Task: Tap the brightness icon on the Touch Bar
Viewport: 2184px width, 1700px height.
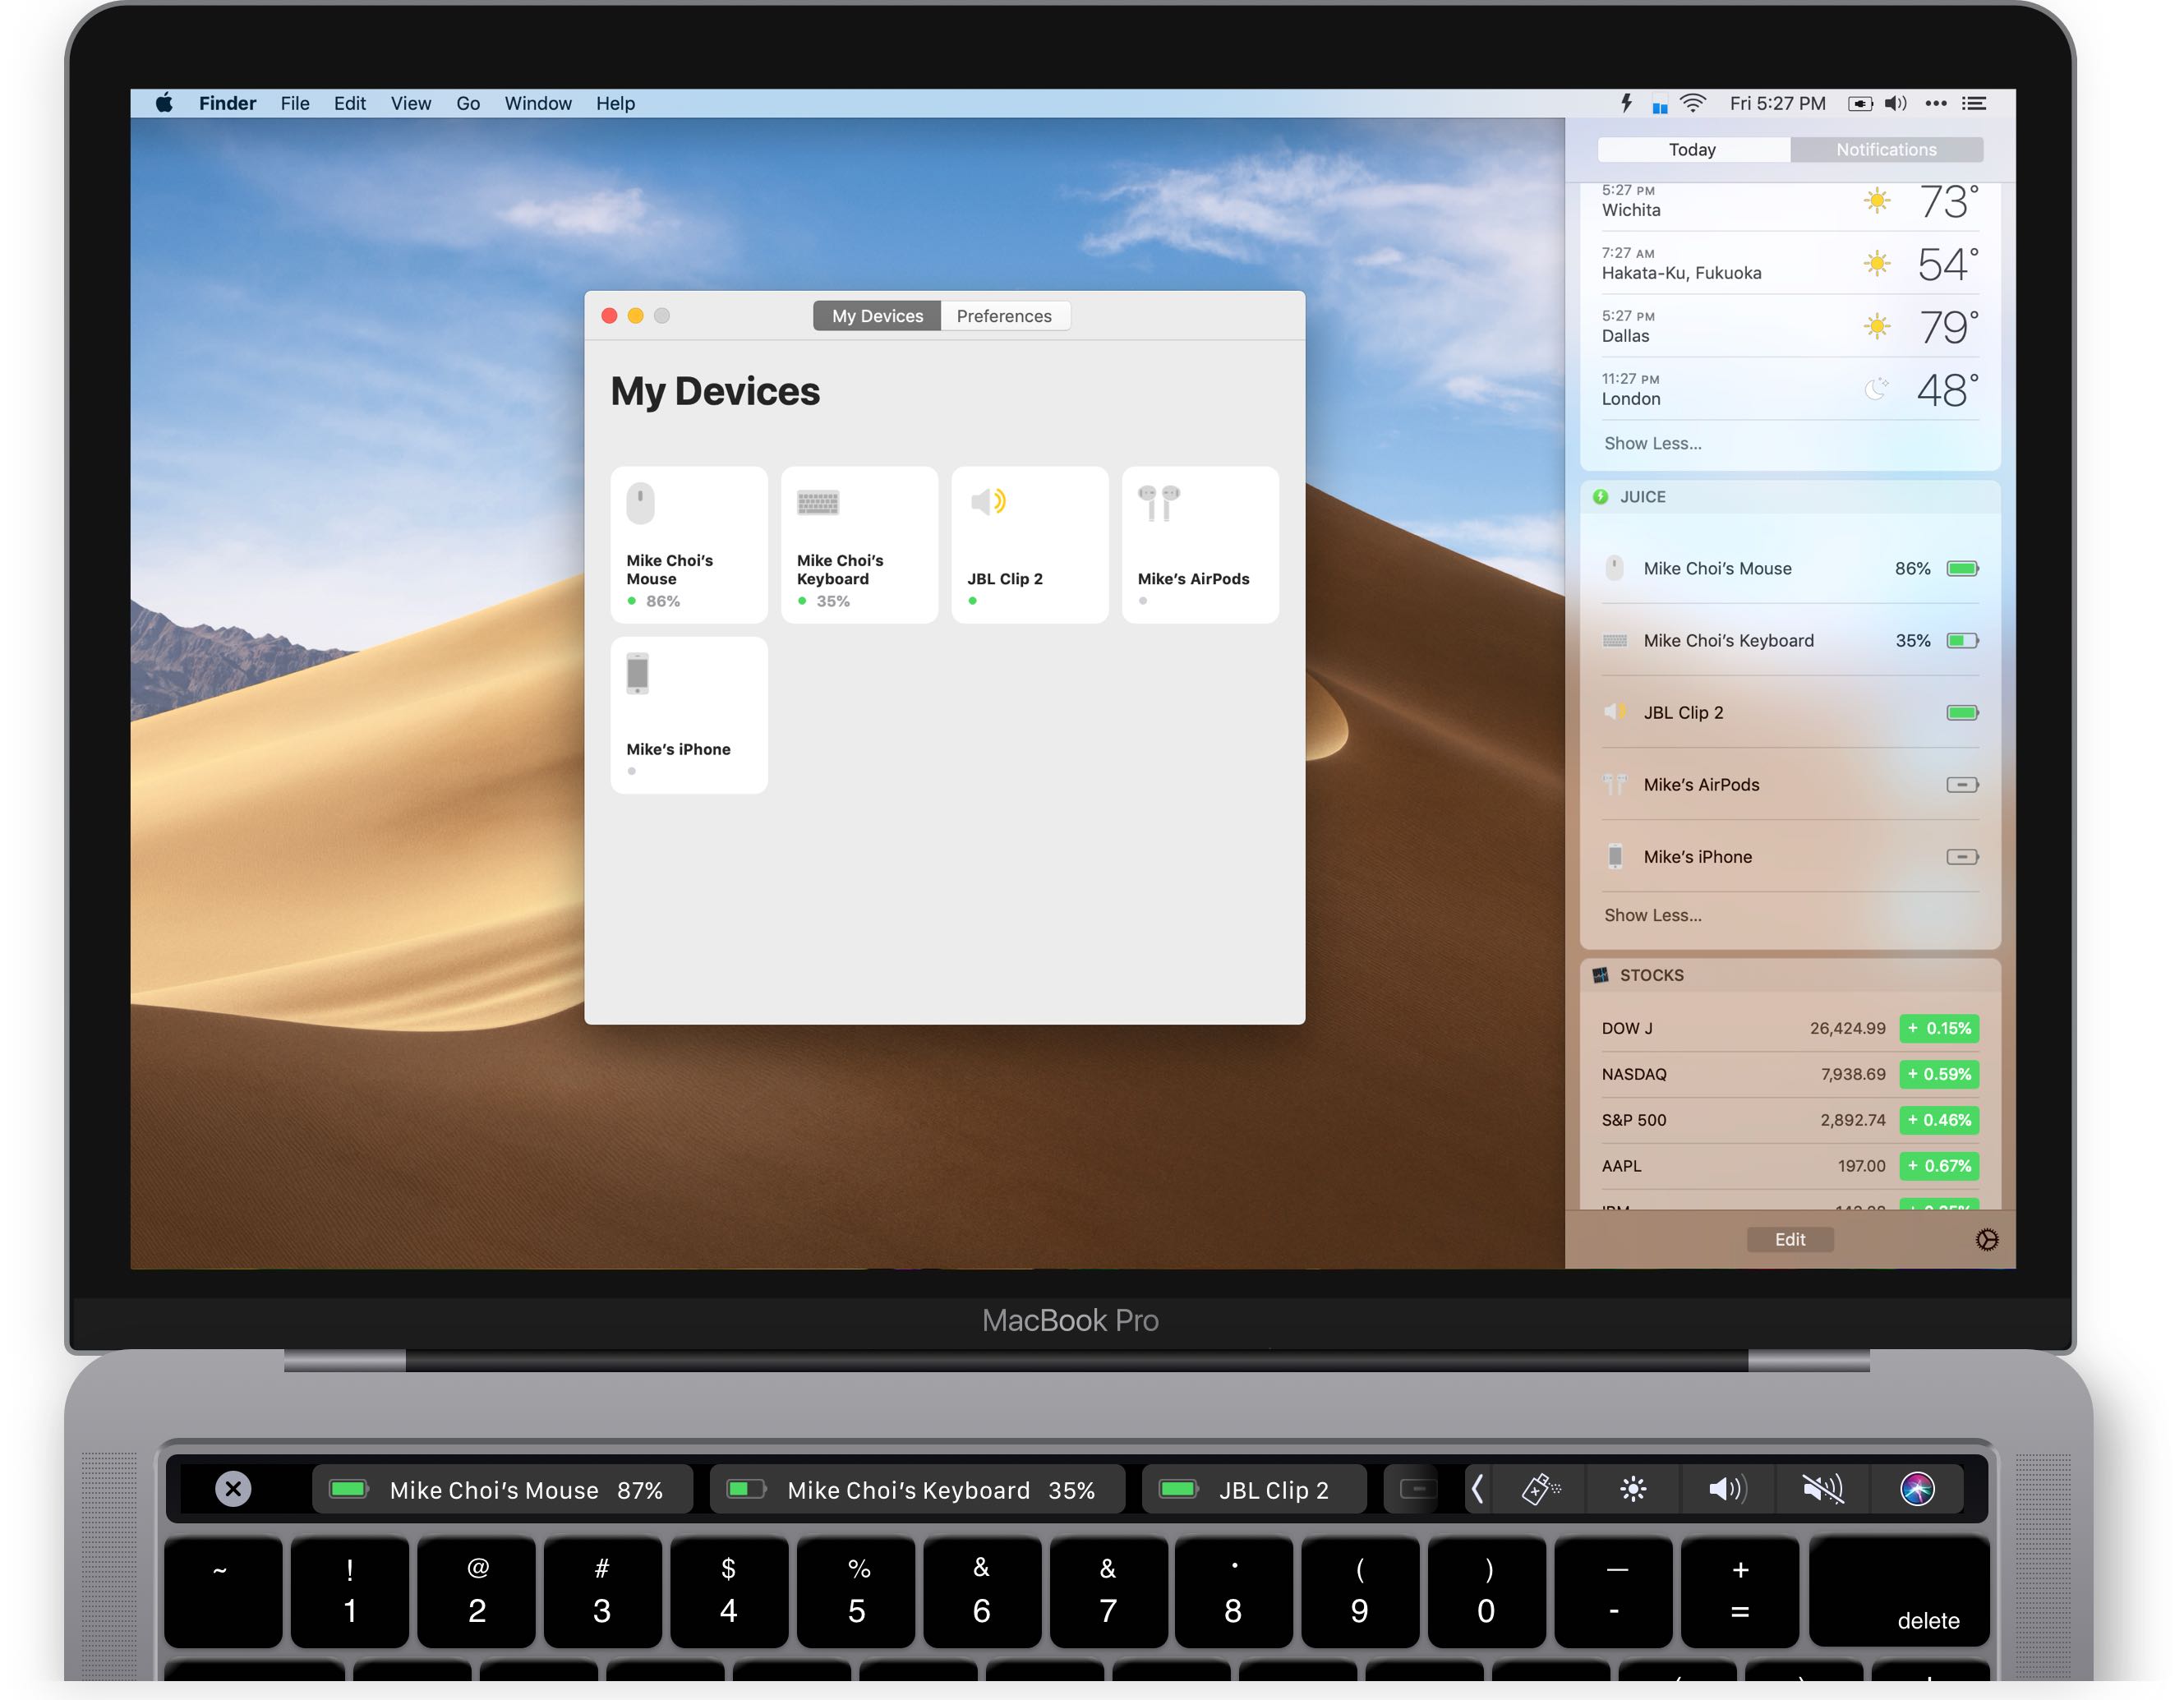Action: point(1634,1489)
